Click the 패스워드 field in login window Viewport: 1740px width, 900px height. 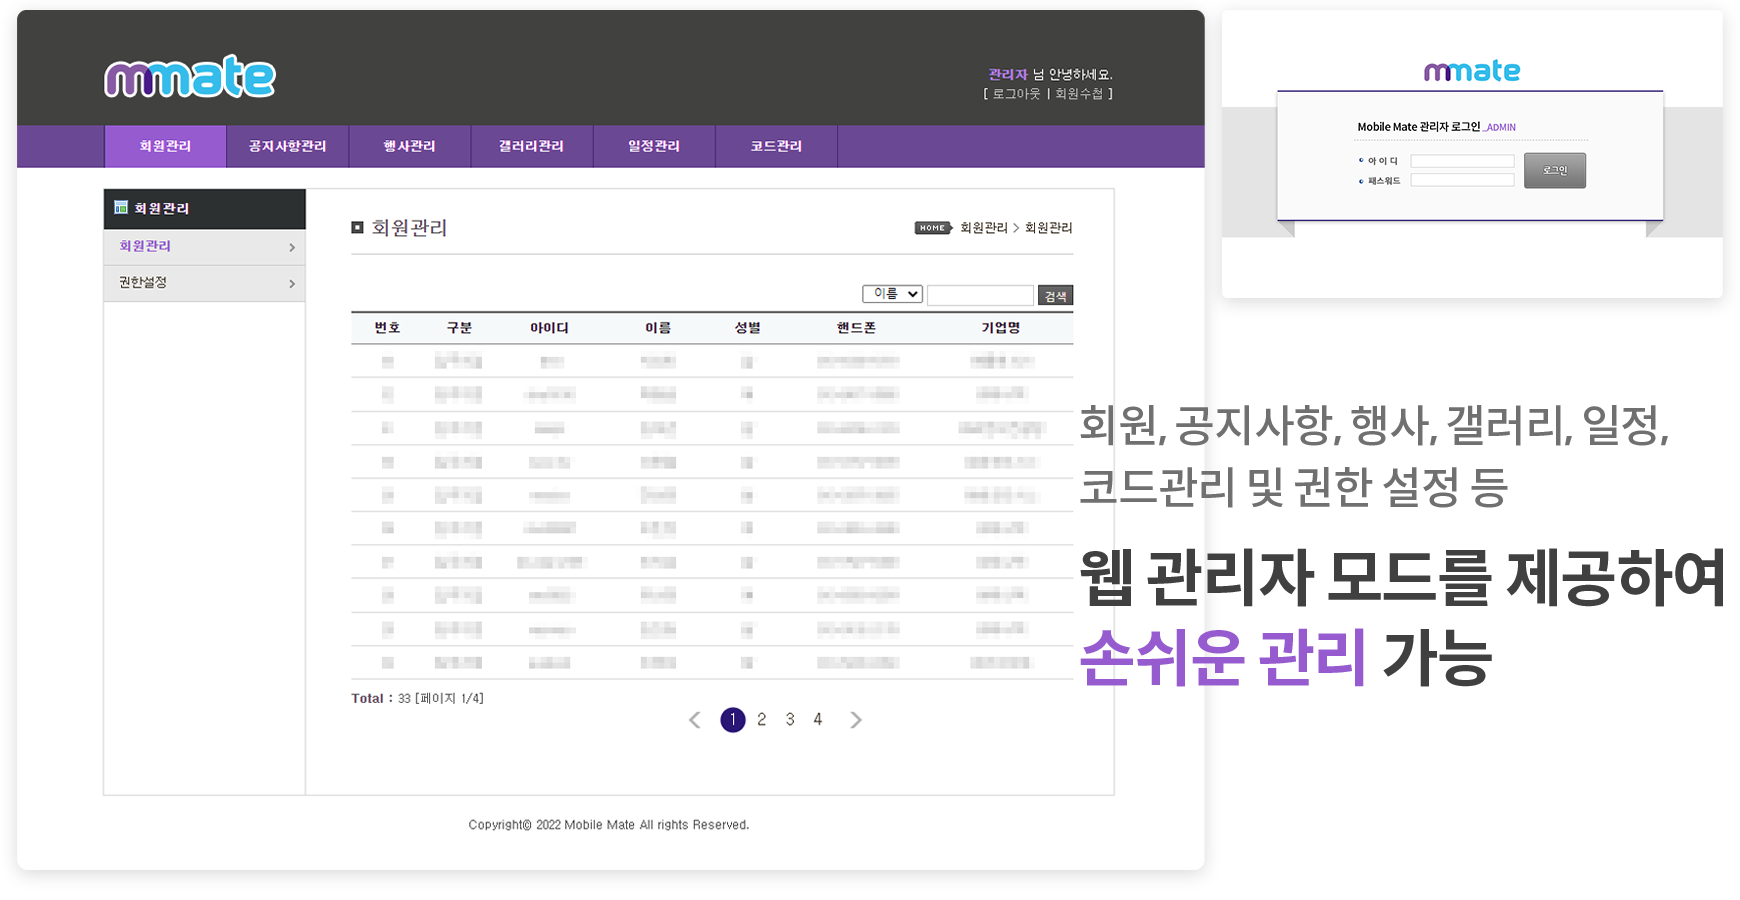click(1462, 180)
